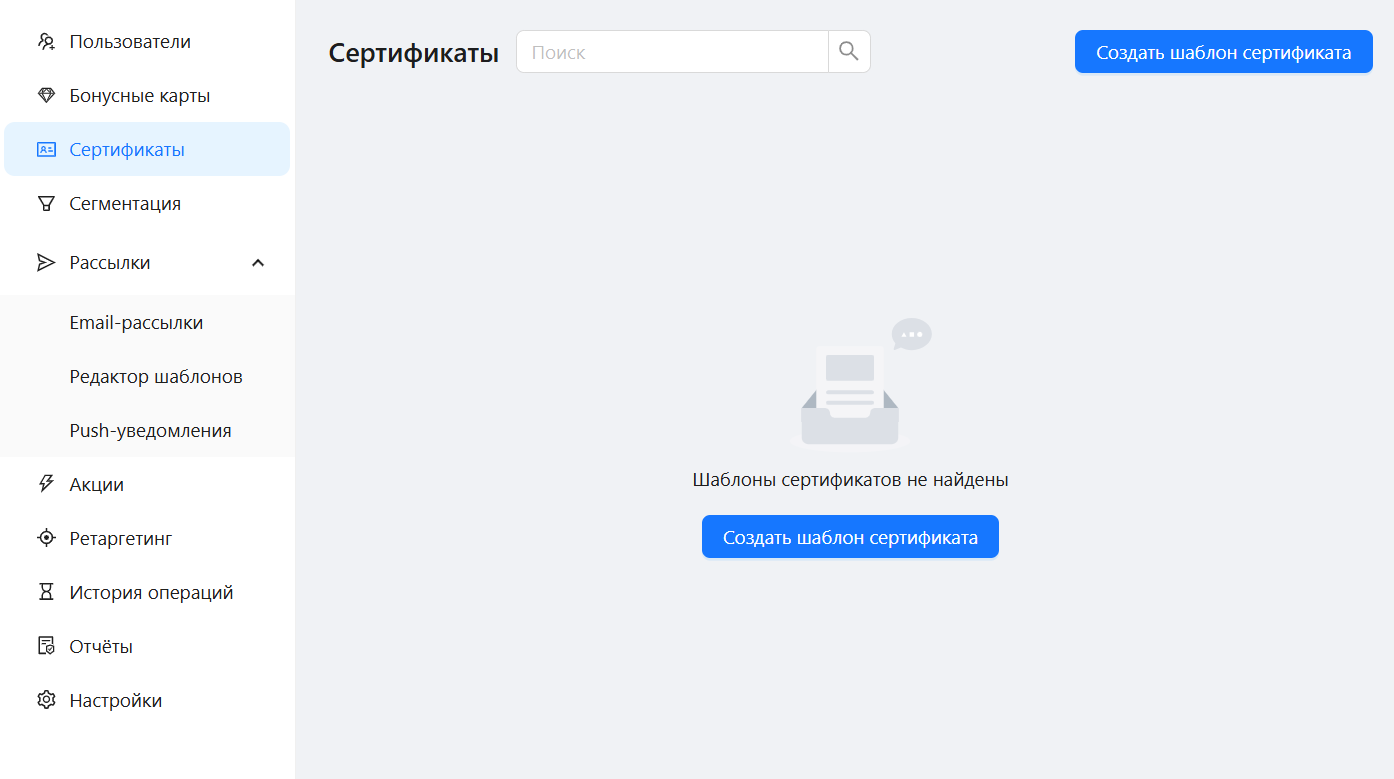Click center Создать шаблон сертификата button
1394x779 pixels.
(850, 537)
